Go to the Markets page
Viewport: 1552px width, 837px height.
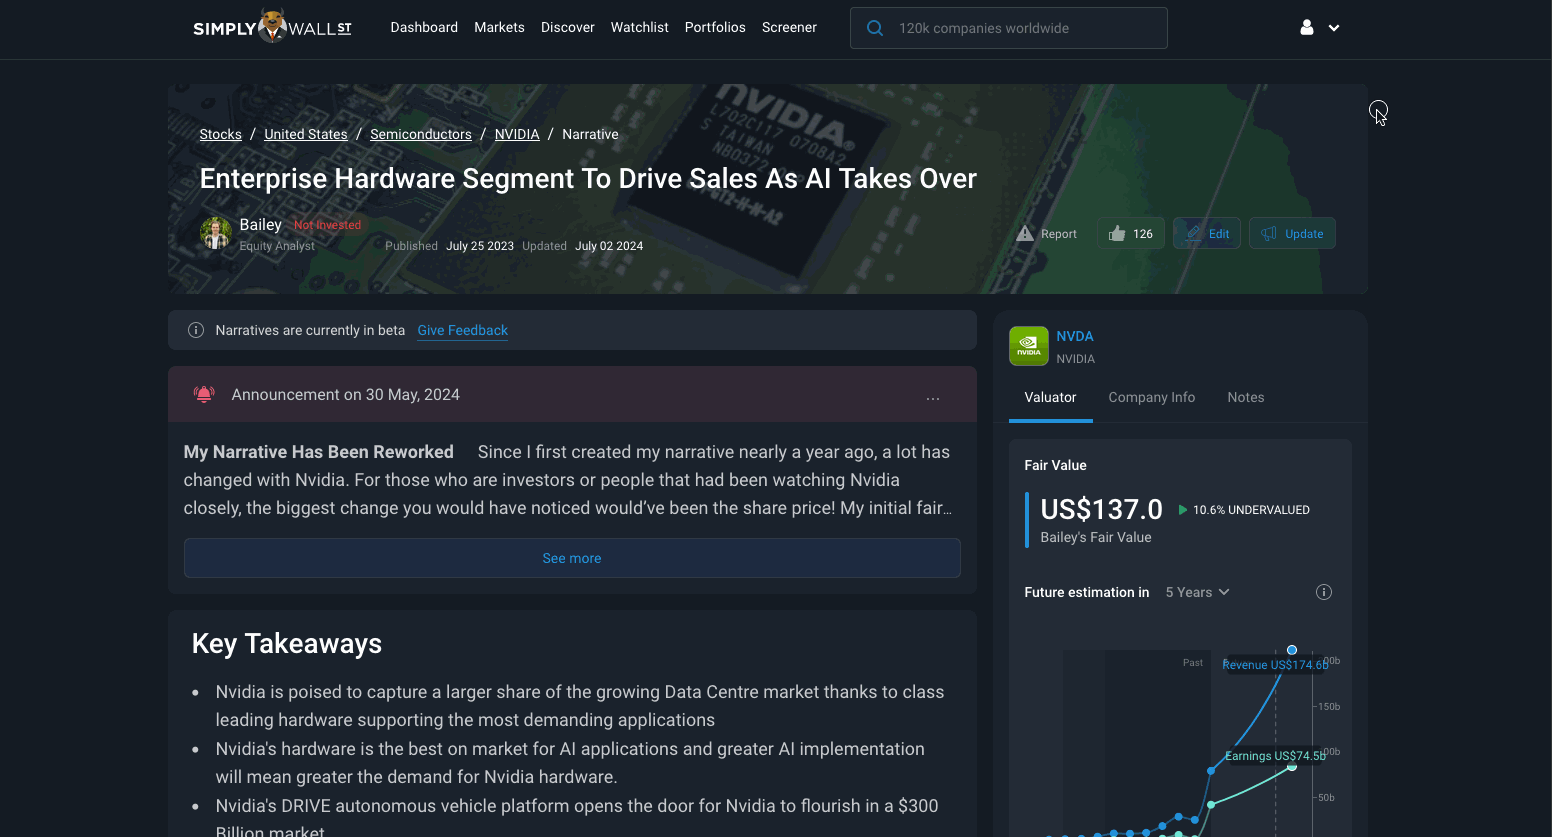coord(499,28)
